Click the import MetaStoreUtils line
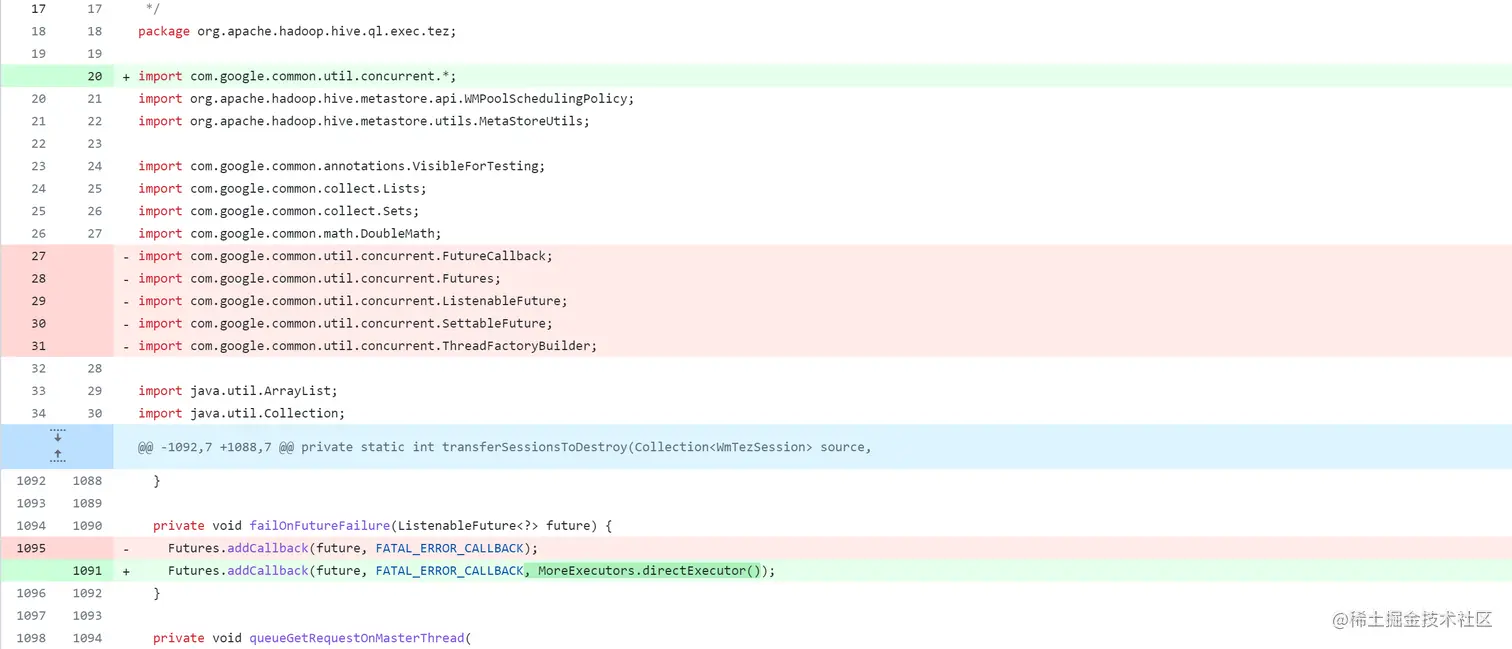Screen dimensions: 1512x649 click(364, 121)
